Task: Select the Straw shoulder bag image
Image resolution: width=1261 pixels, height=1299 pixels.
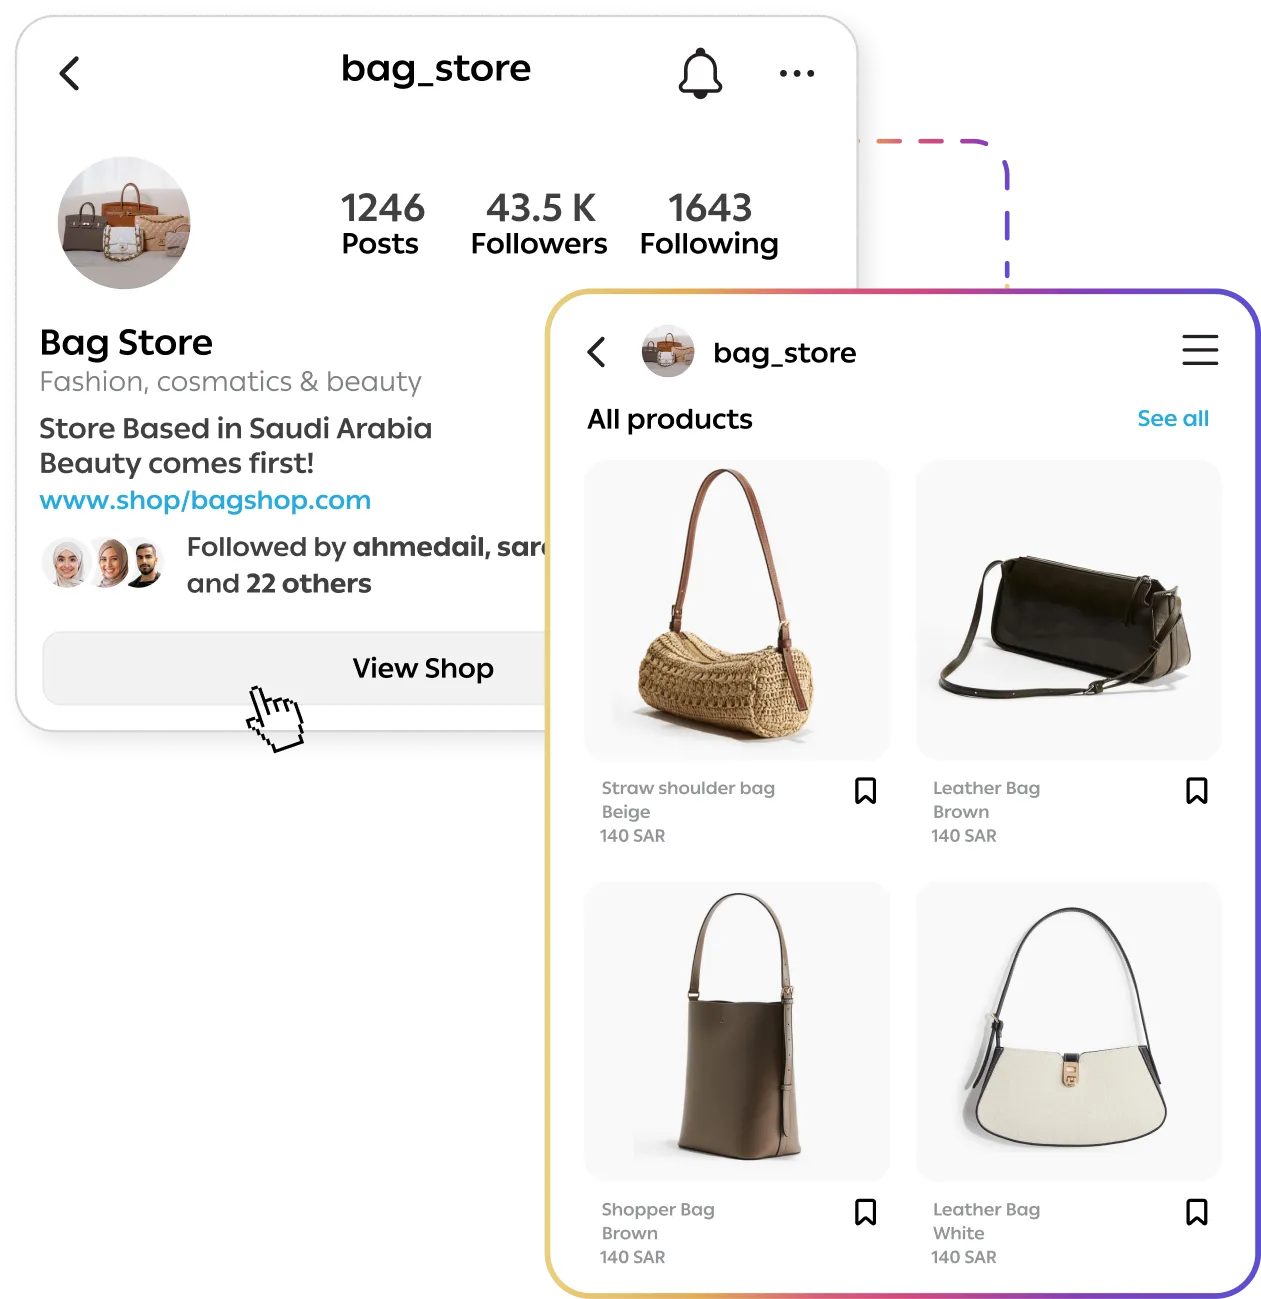Action: [737, 610]
